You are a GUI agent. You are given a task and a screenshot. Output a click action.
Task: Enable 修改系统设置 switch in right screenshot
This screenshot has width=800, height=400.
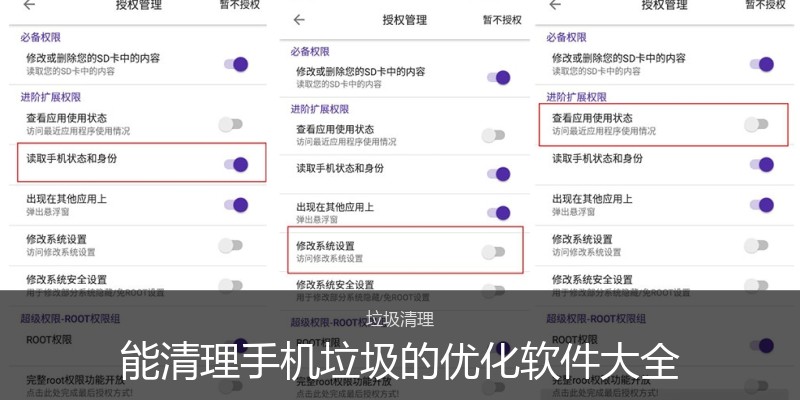coord(756,246)
